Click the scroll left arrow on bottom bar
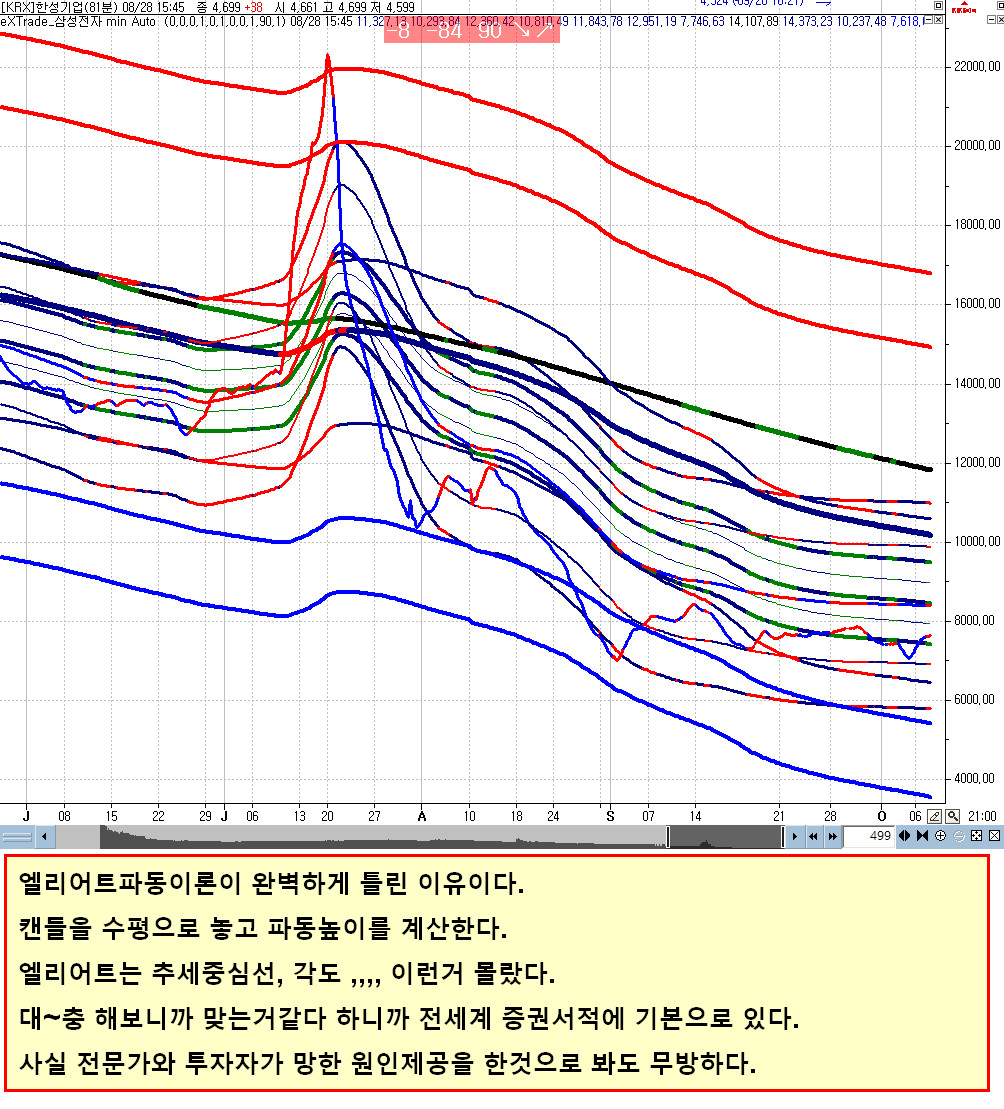Viewport: 1004px width, 1109px height. coord(45,837)
